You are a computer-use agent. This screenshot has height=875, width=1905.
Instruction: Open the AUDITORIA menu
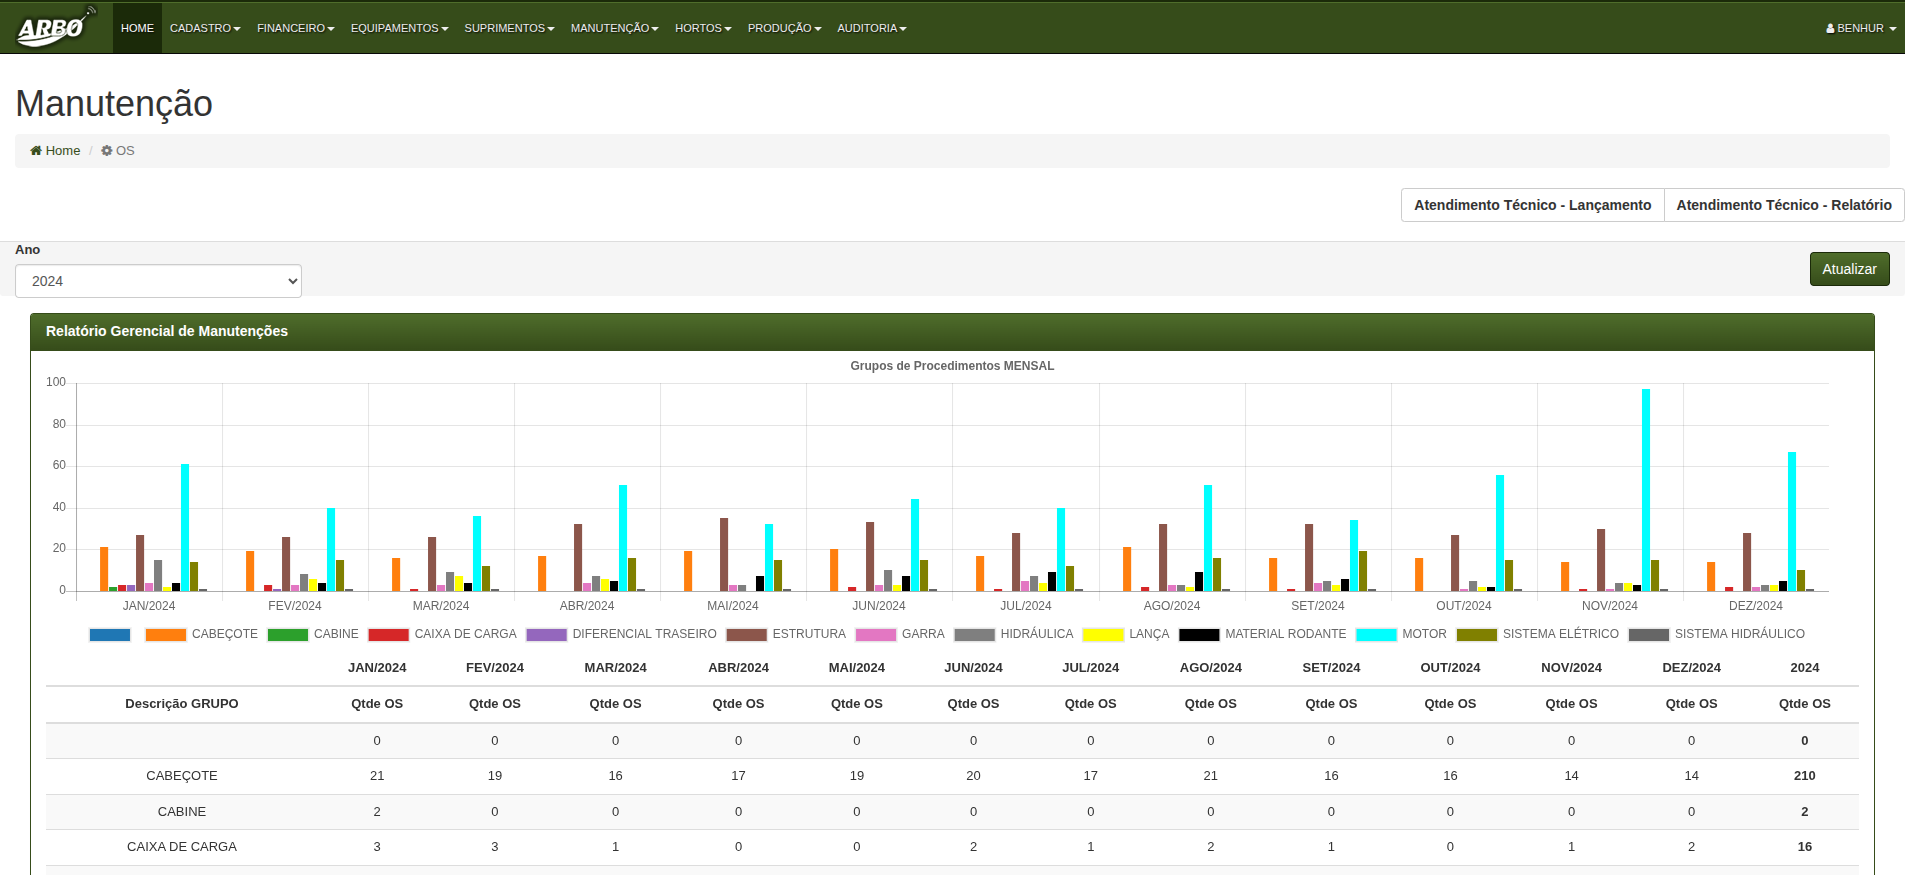(871, 28)
